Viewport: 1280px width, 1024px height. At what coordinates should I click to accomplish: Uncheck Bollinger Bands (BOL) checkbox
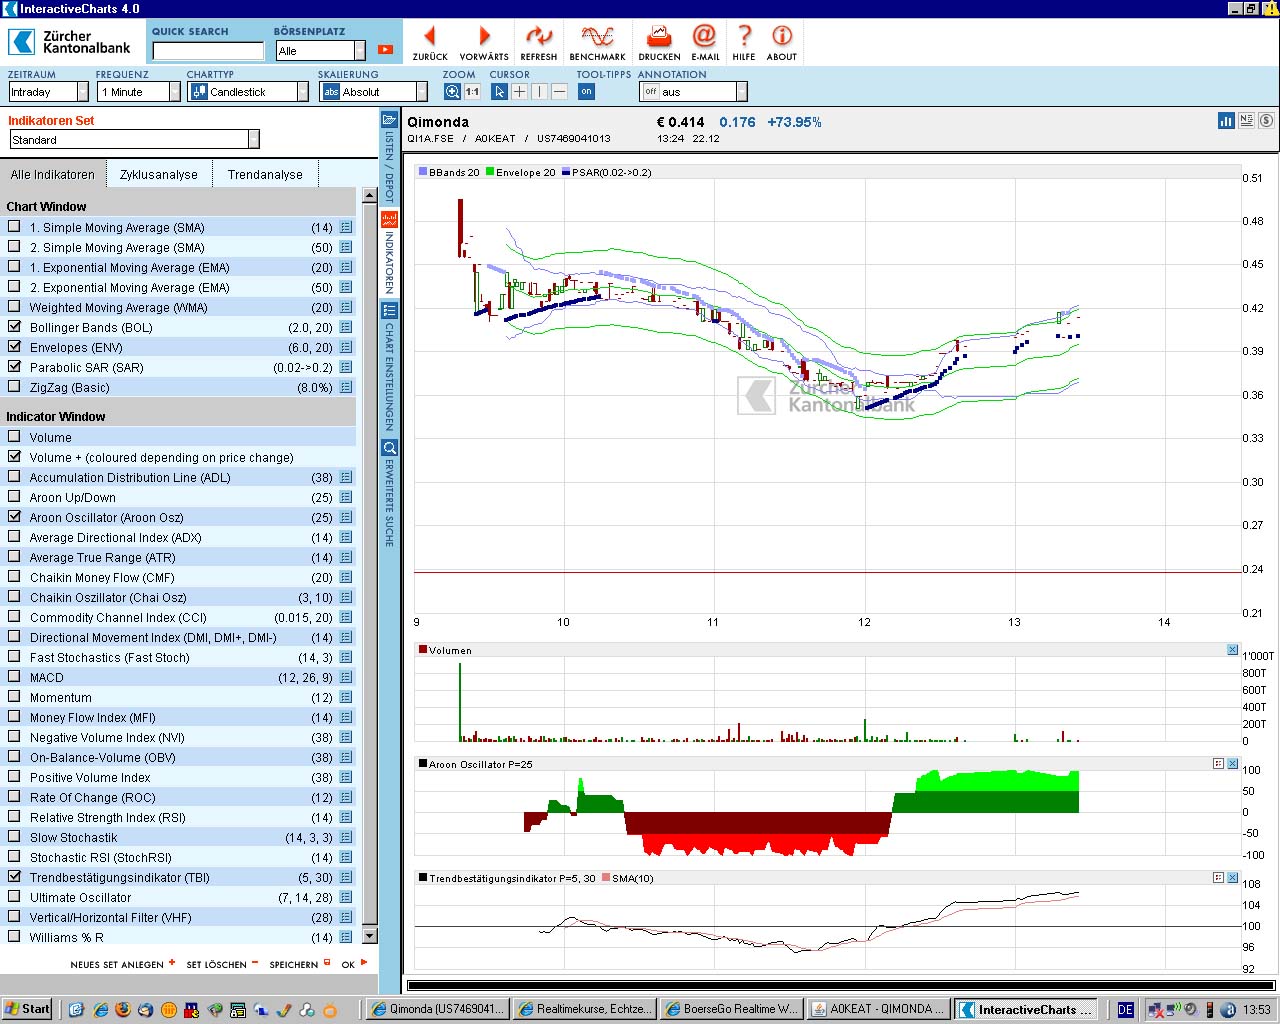coord(14,327)
